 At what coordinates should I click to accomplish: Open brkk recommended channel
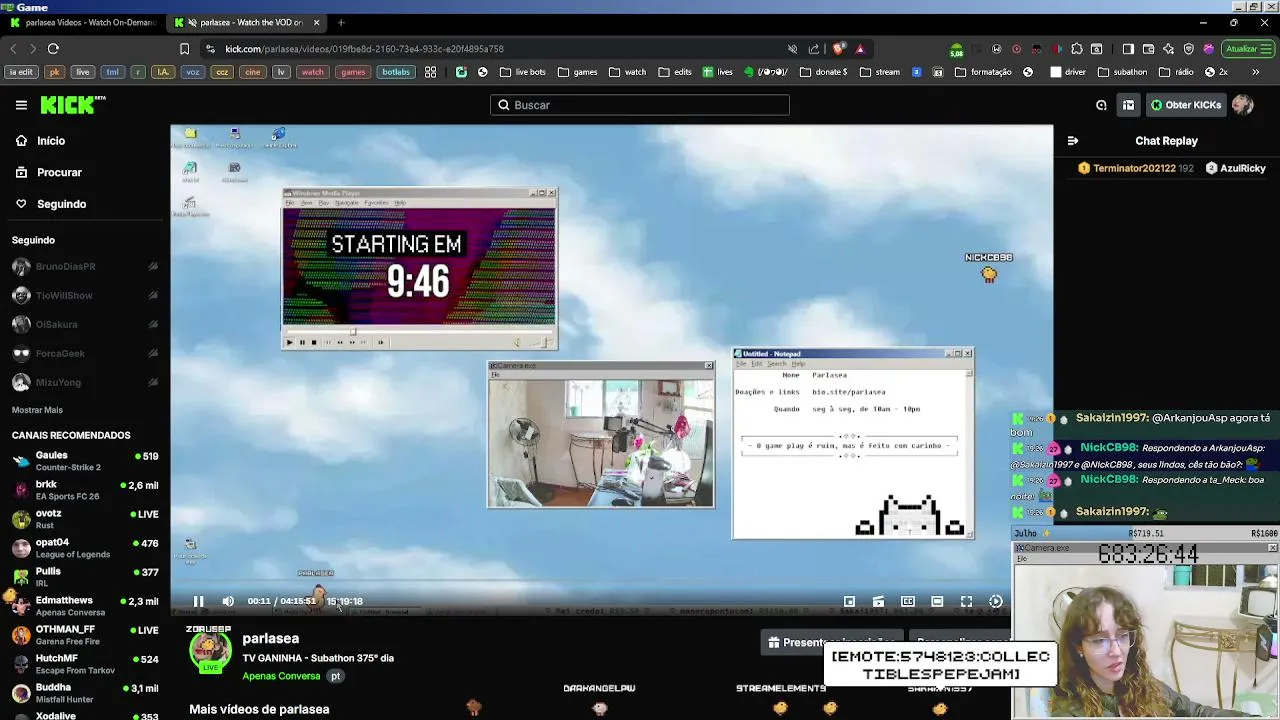coord(84,490)
